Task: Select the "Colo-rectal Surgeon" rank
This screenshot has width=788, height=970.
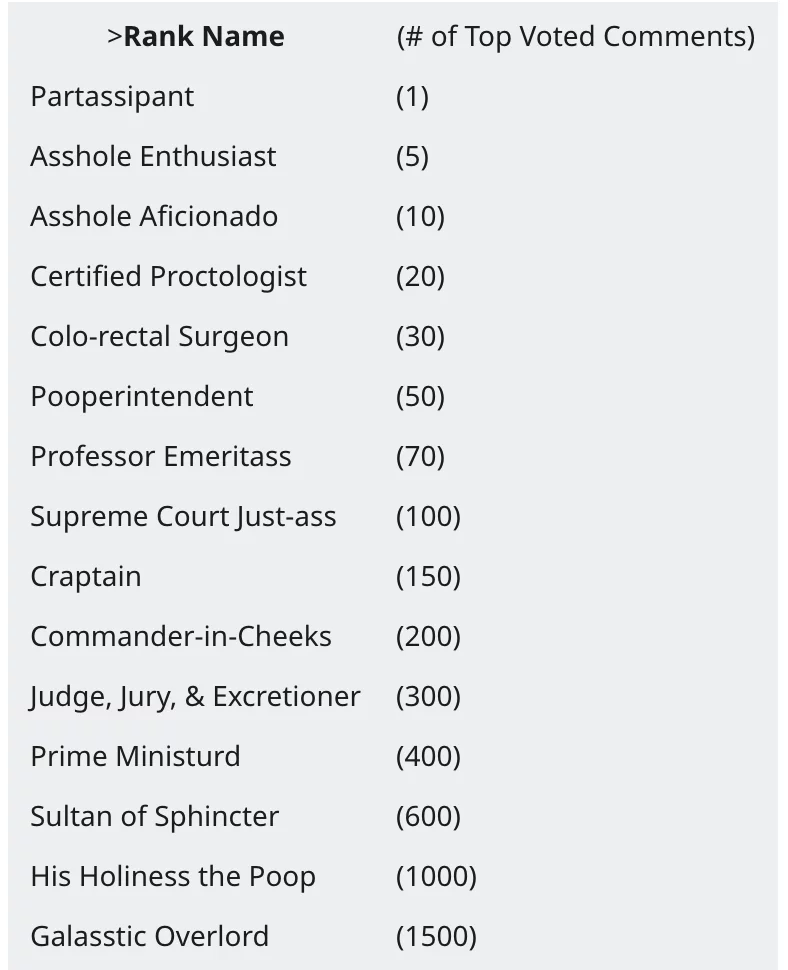Action: (x=159, y=337)
